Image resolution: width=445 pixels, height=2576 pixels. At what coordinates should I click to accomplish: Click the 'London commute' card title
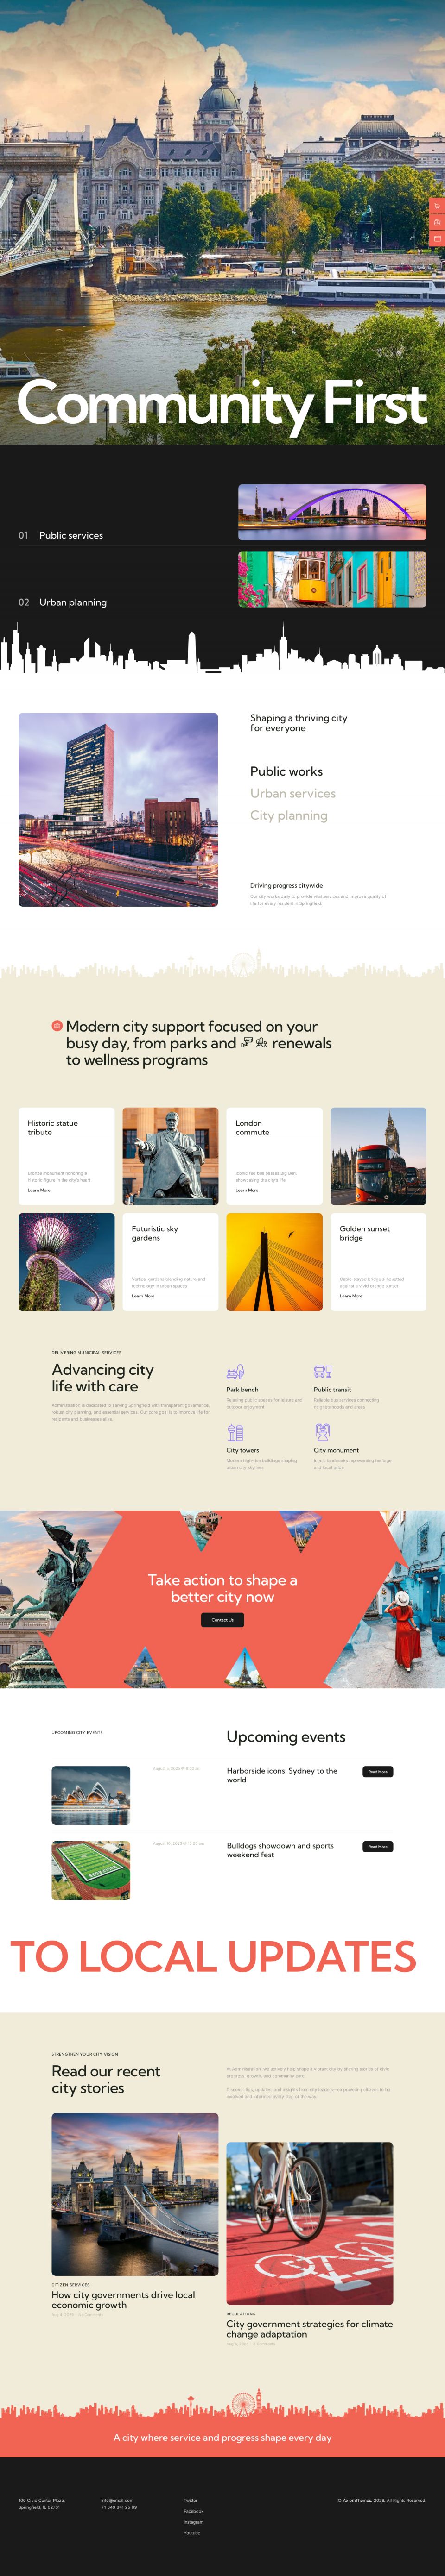(252, 1128)
